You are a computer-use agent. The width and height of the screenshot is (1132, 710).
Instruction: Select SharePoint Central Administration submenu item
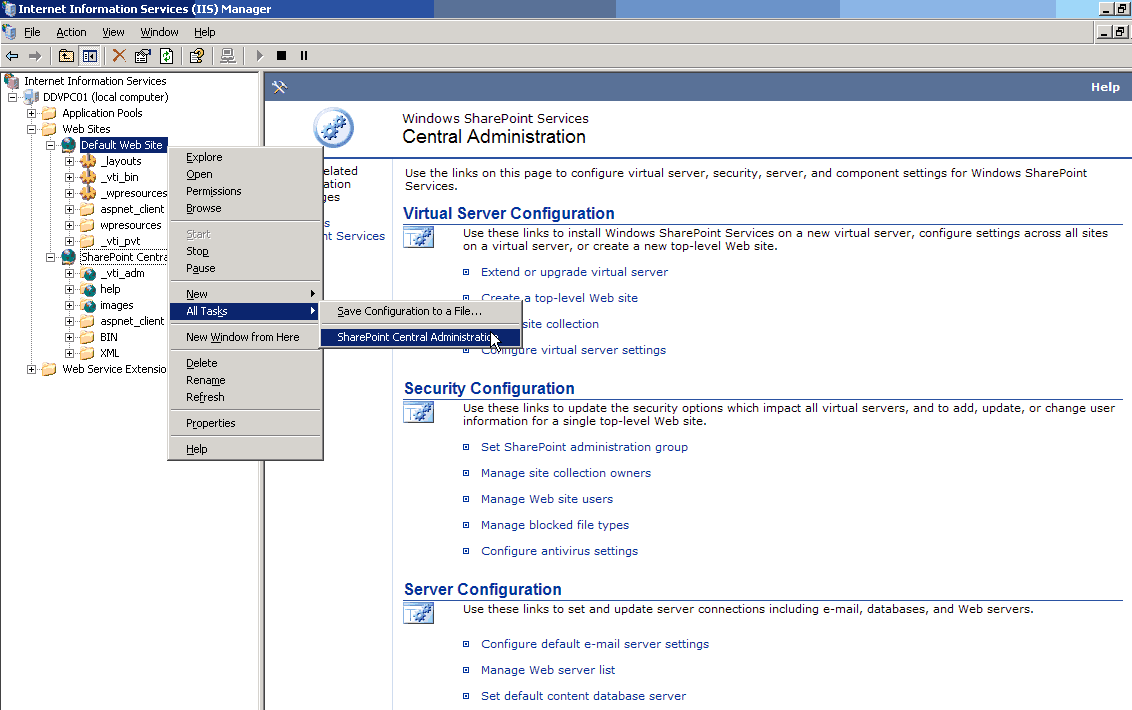(x=420, y=337)
